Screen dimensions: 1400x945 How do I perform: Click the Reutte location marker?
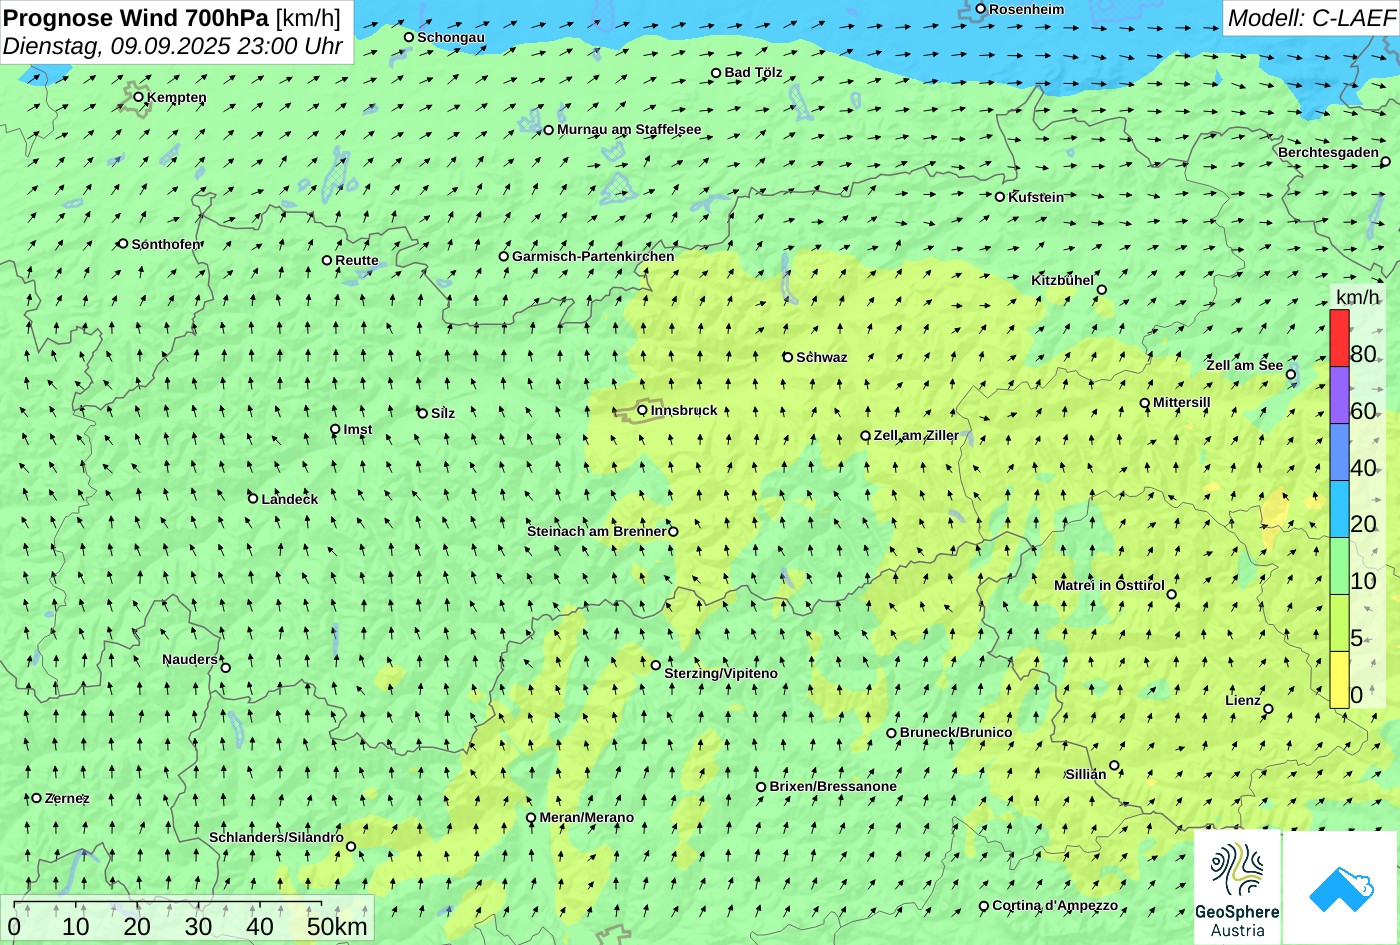(327, 260)
